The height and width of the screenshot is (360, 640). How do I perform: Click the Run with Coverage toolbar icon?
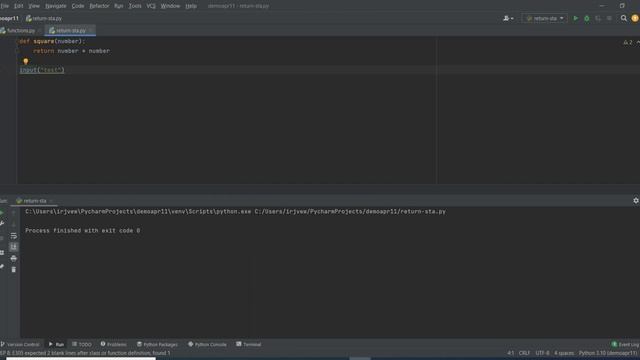pyautogui.click(x=598, y=18)
